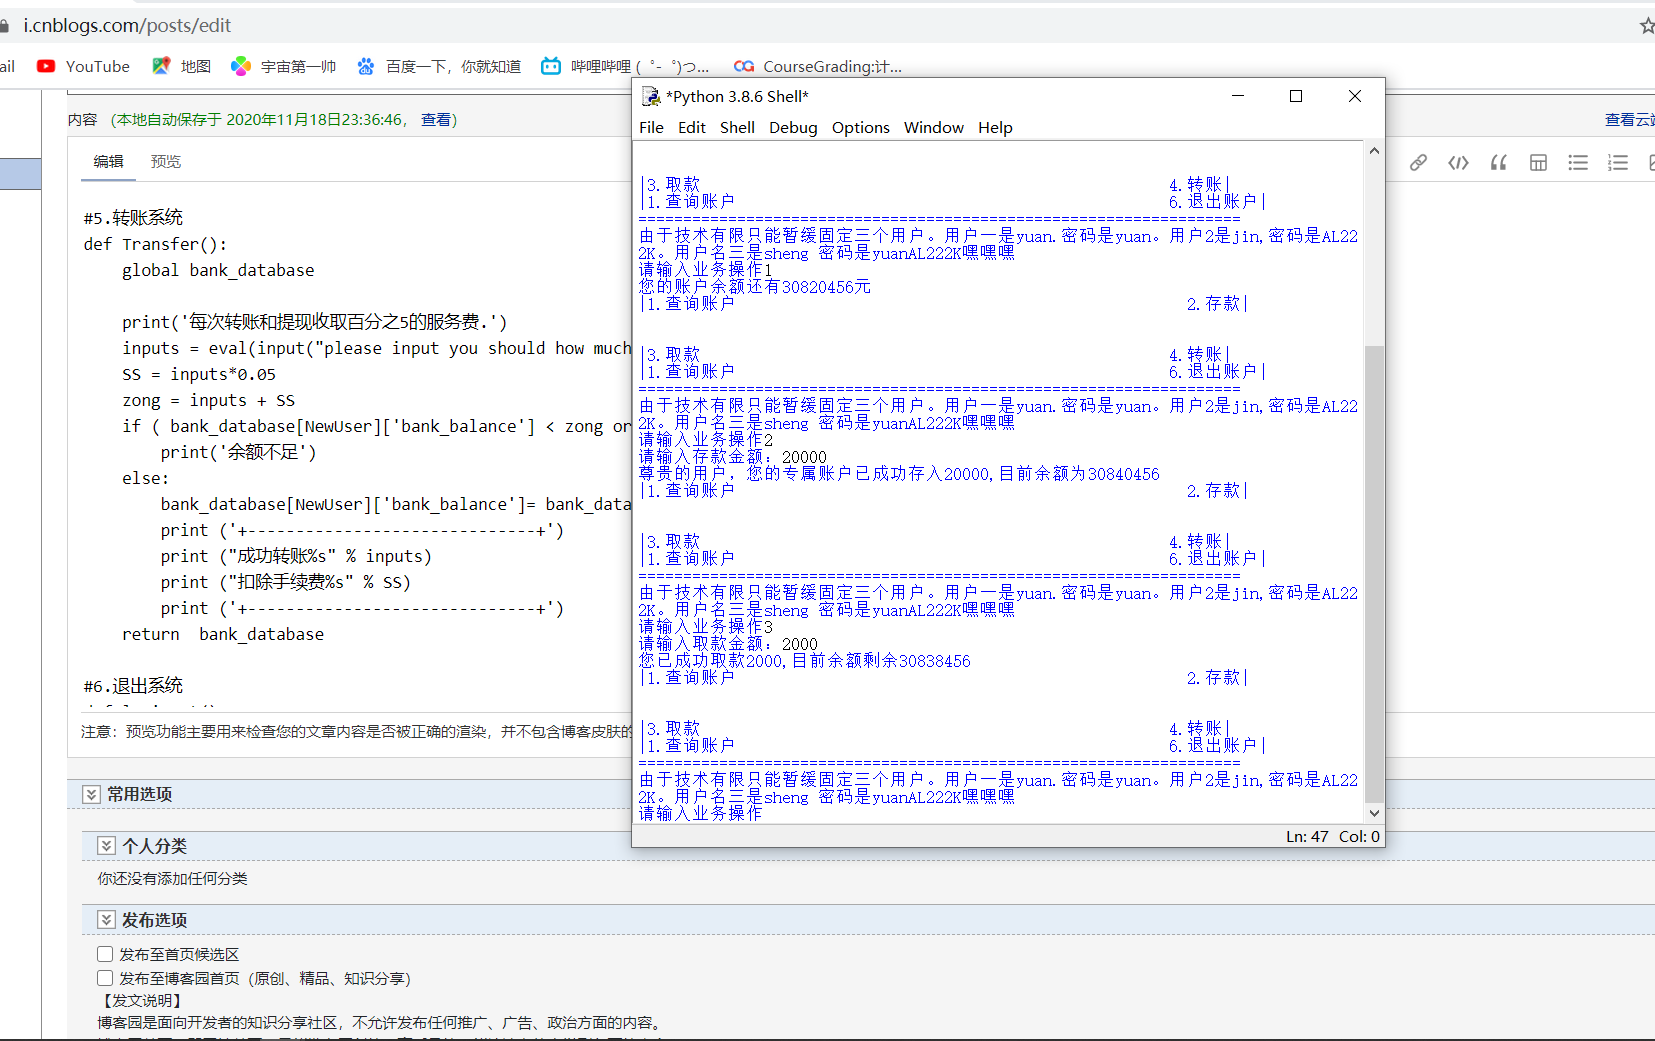Click the '#5.转账系统' comment line
Screen dimensions: 1655x1041
pyautogui.click(x=133, y=218)
